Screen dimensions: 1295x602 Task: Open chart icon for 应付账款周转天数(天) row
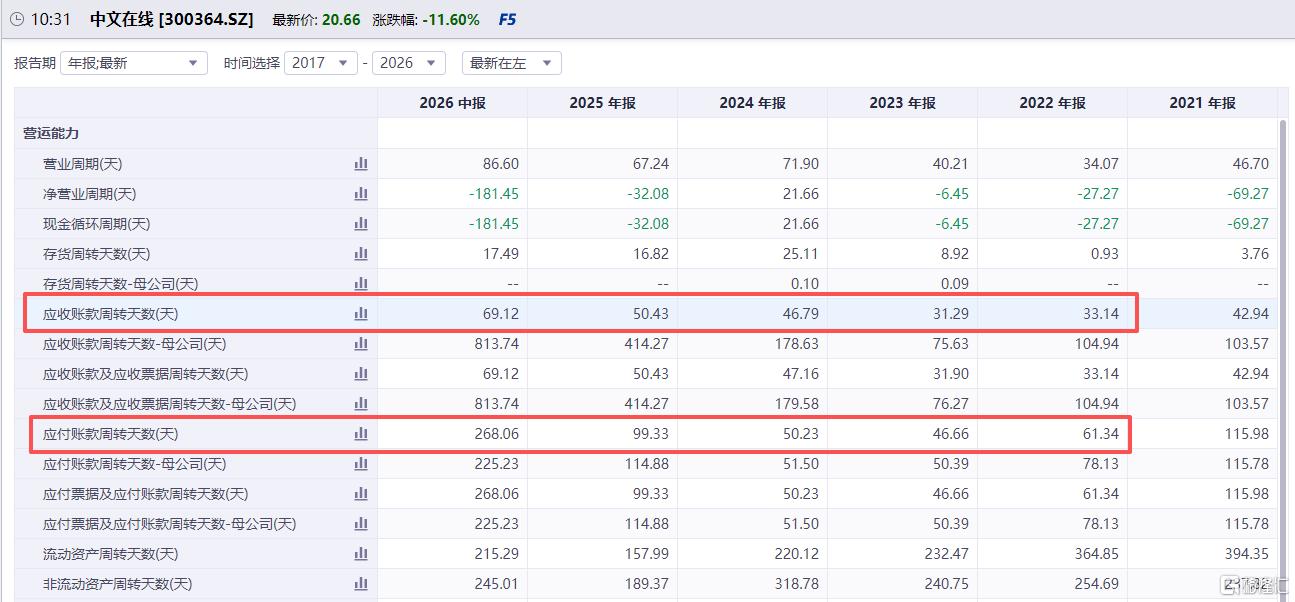pos(361,434)
